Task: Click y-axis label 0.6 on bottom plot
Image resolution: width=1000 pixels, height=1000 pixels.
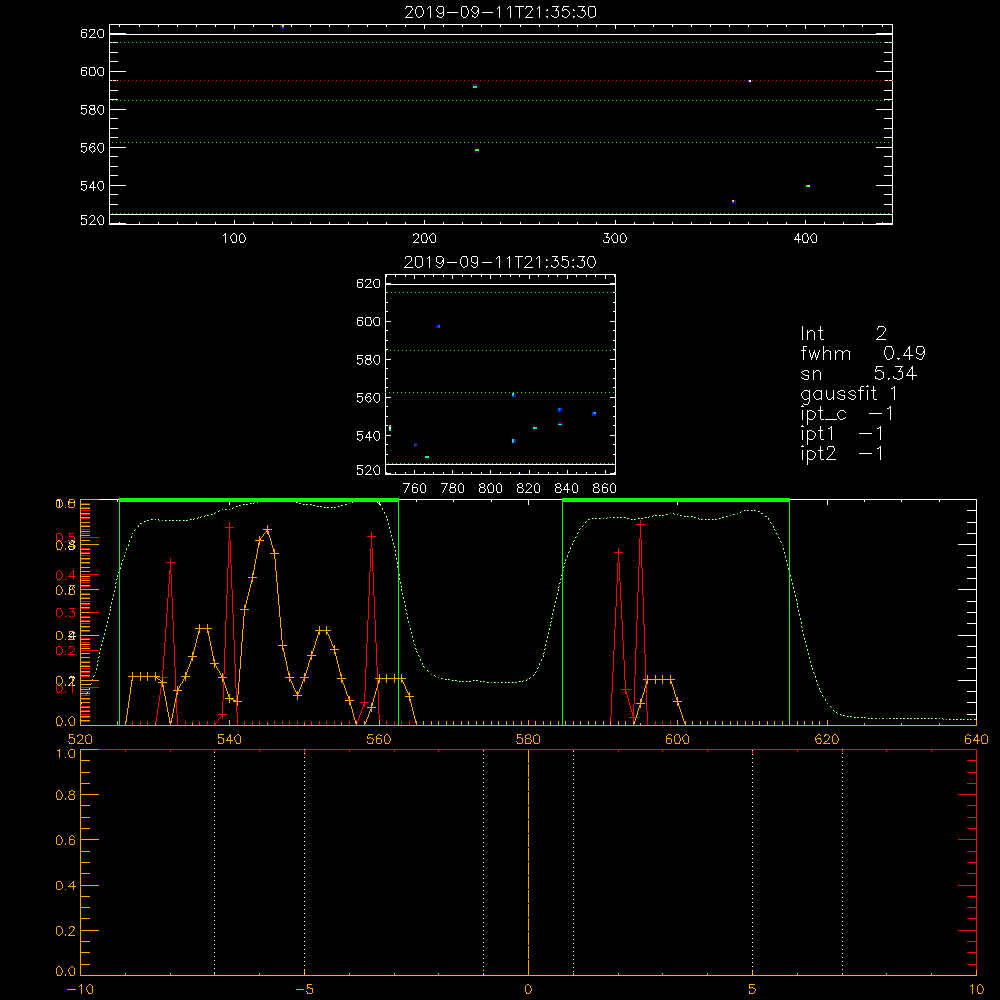Action: pos(65,840)
